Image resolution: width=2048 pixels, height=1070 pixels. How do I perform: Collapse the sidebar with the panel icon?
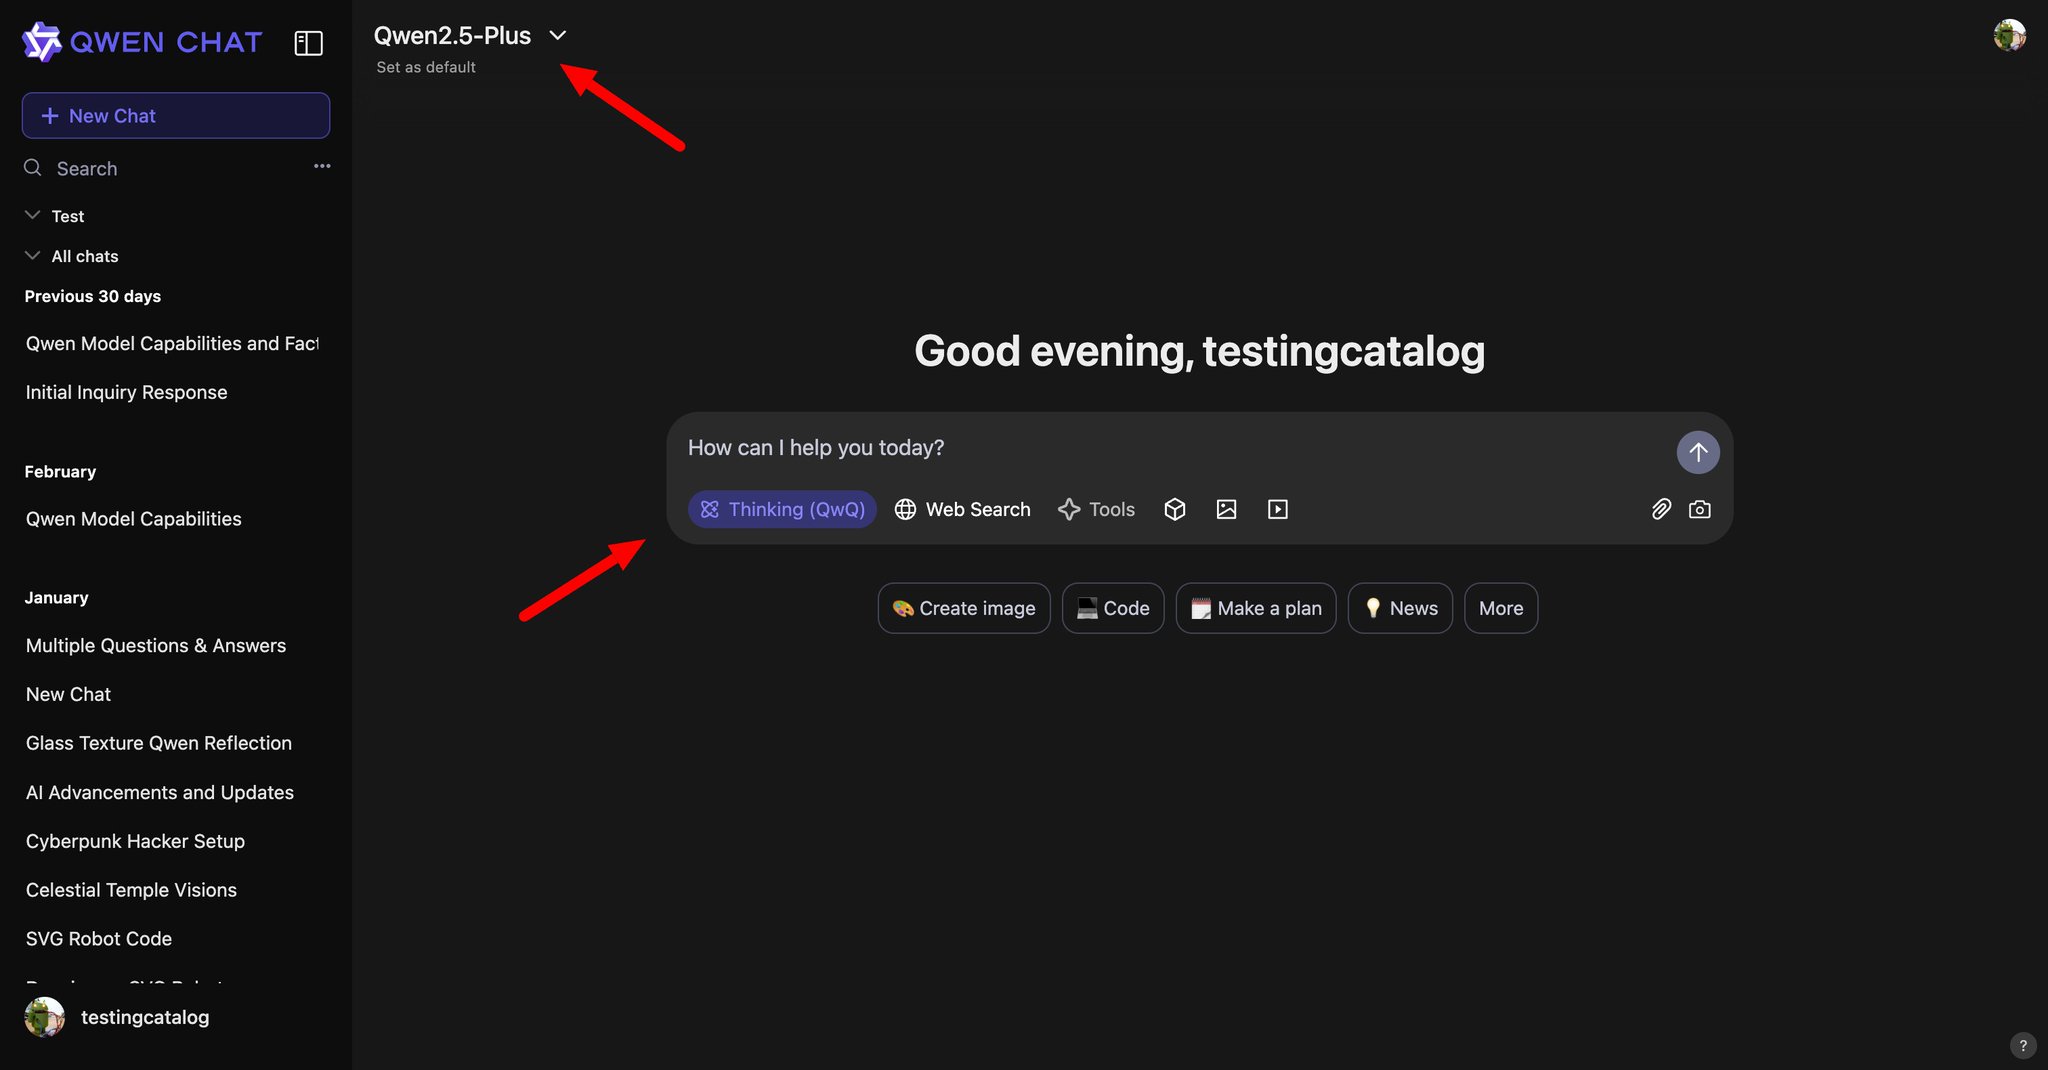click(308, 43)
